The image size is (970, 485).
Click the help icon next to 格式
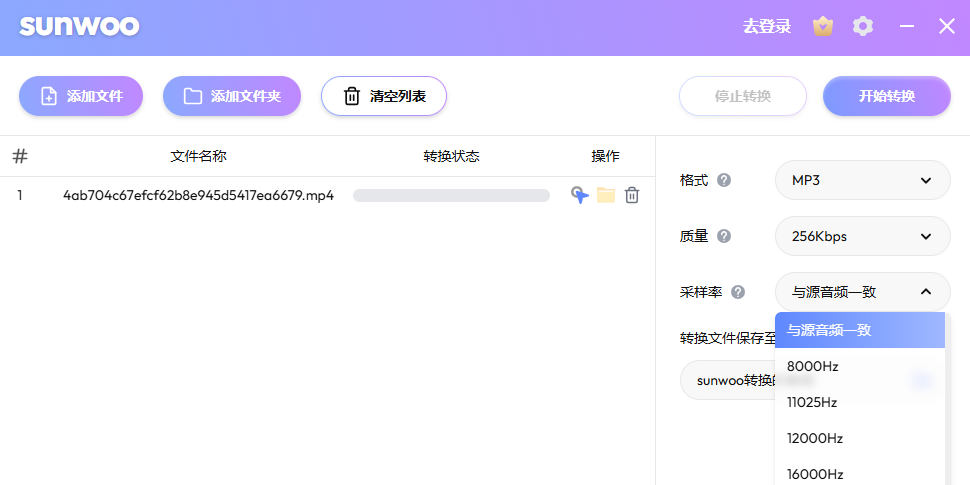tap(724, 181)
